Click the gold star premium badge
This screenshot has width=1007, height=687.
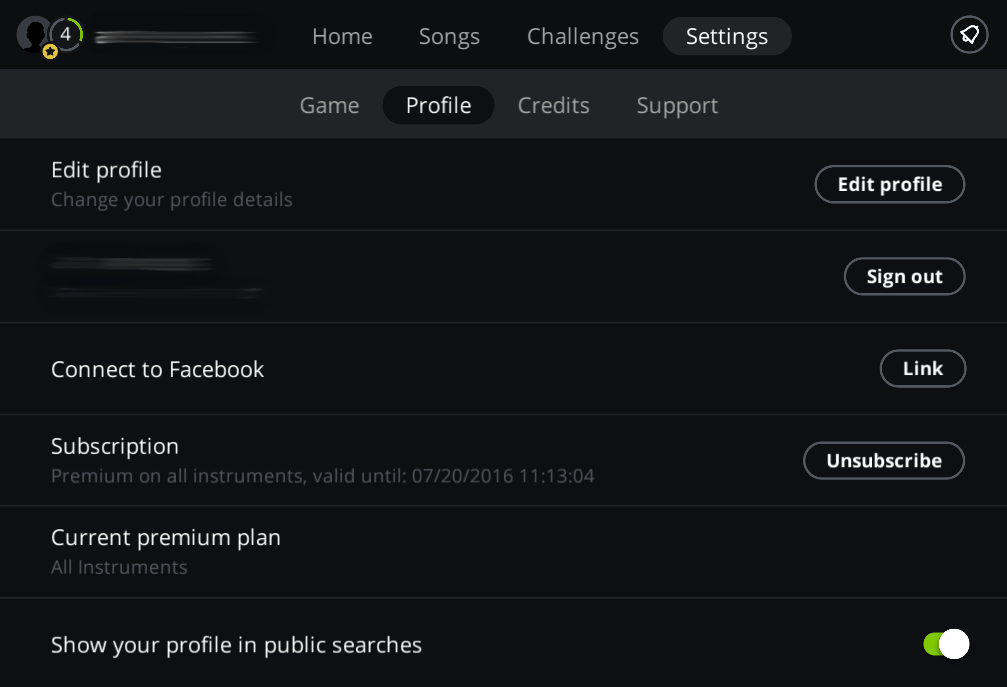click(x=50, y=52)
